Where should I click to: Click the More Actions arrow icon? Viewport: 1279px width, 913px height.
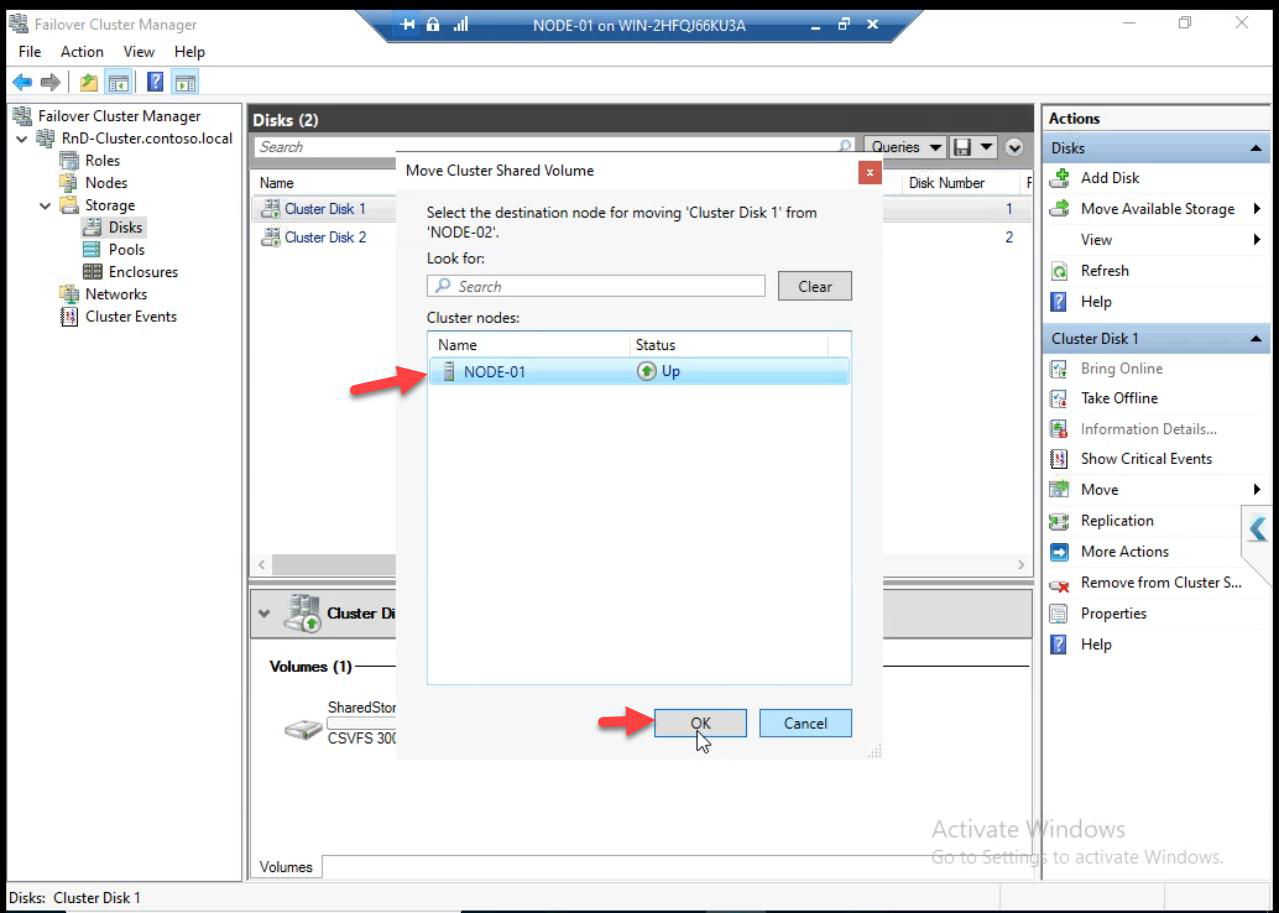[1059, 552]
